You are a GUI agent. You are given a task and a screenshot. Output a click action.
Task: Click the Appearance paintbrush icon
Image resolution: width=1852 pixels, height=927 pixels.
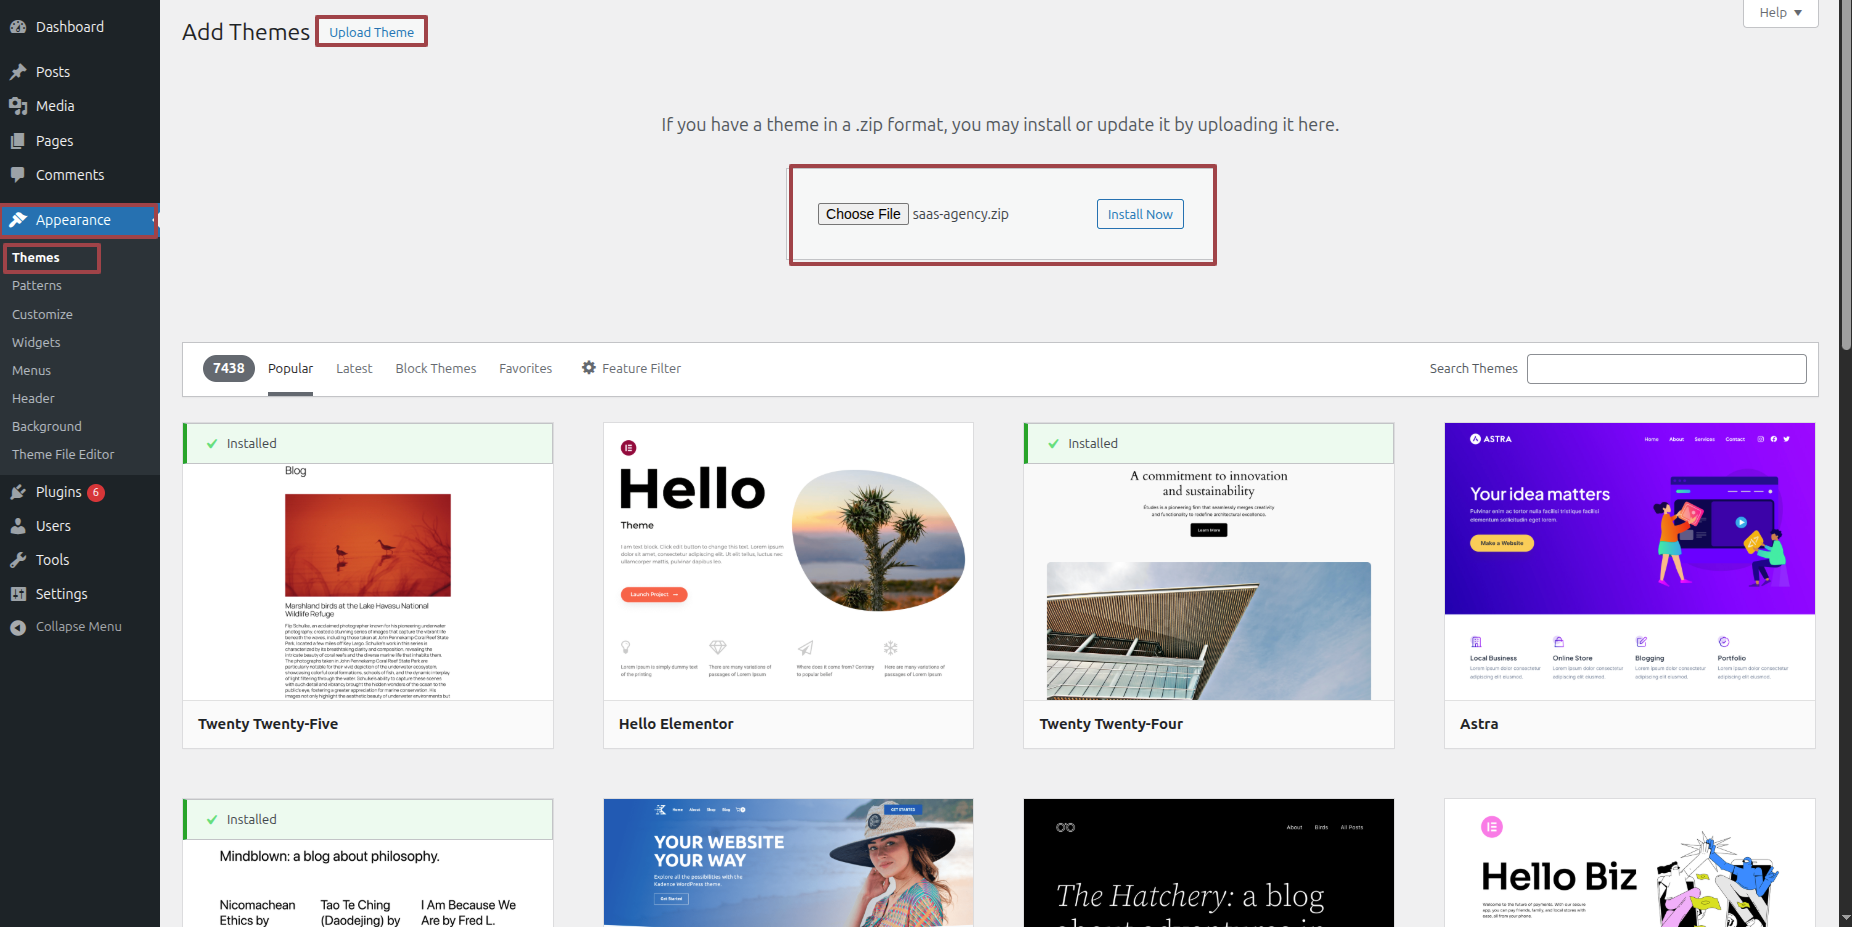18,220
